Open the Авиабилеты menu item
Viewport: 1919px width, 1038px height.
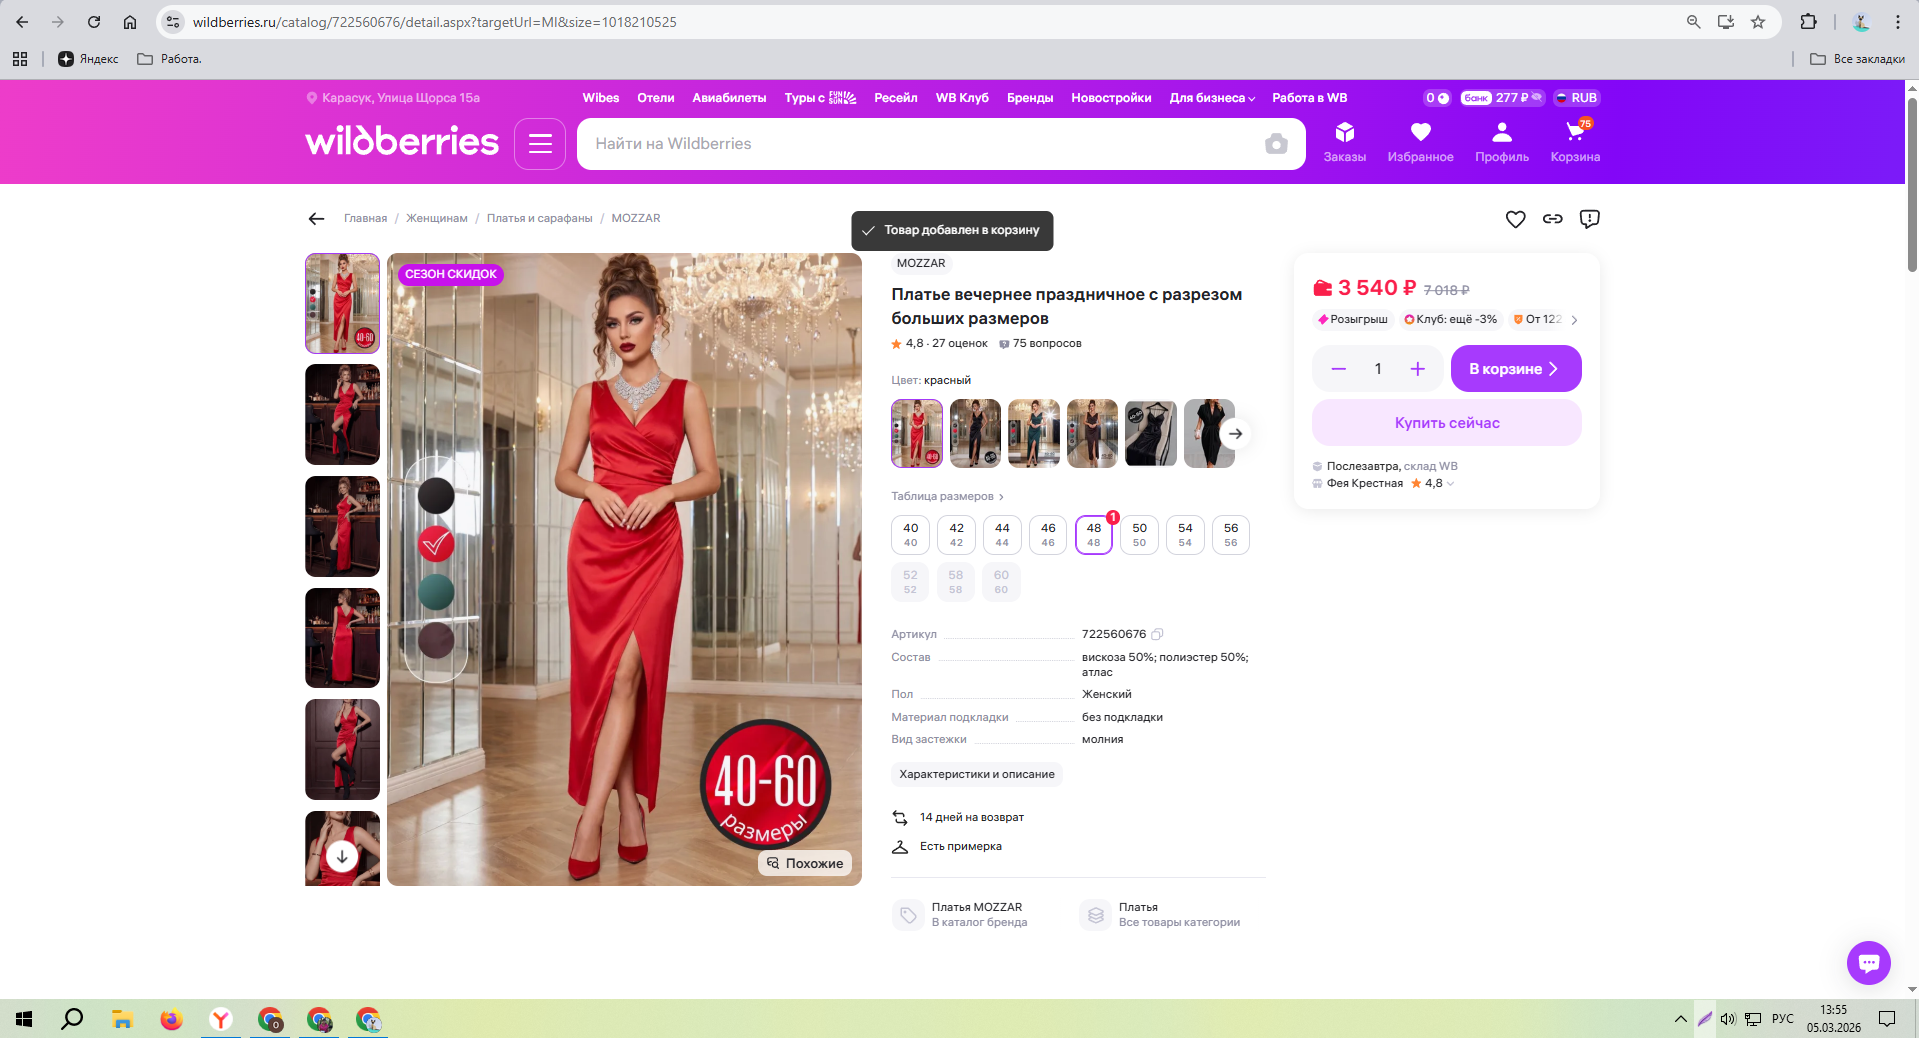pyautogui.click(x=729, y=98)
